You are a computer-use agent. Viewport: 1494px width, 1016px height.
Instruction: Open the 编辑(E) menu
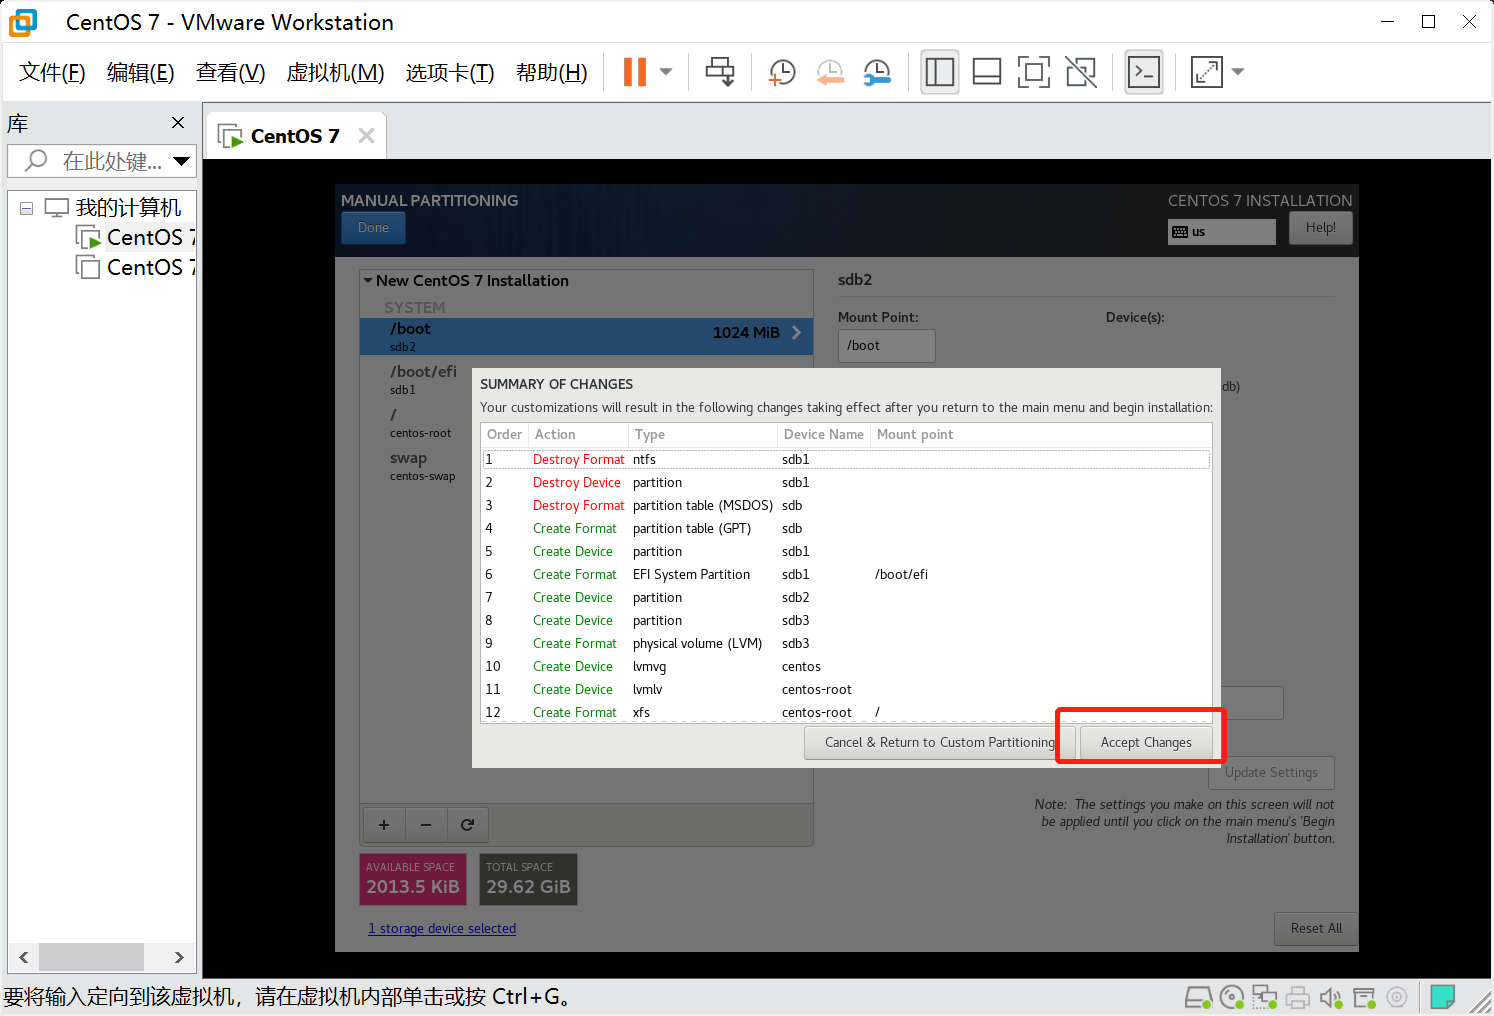[141, 72]
